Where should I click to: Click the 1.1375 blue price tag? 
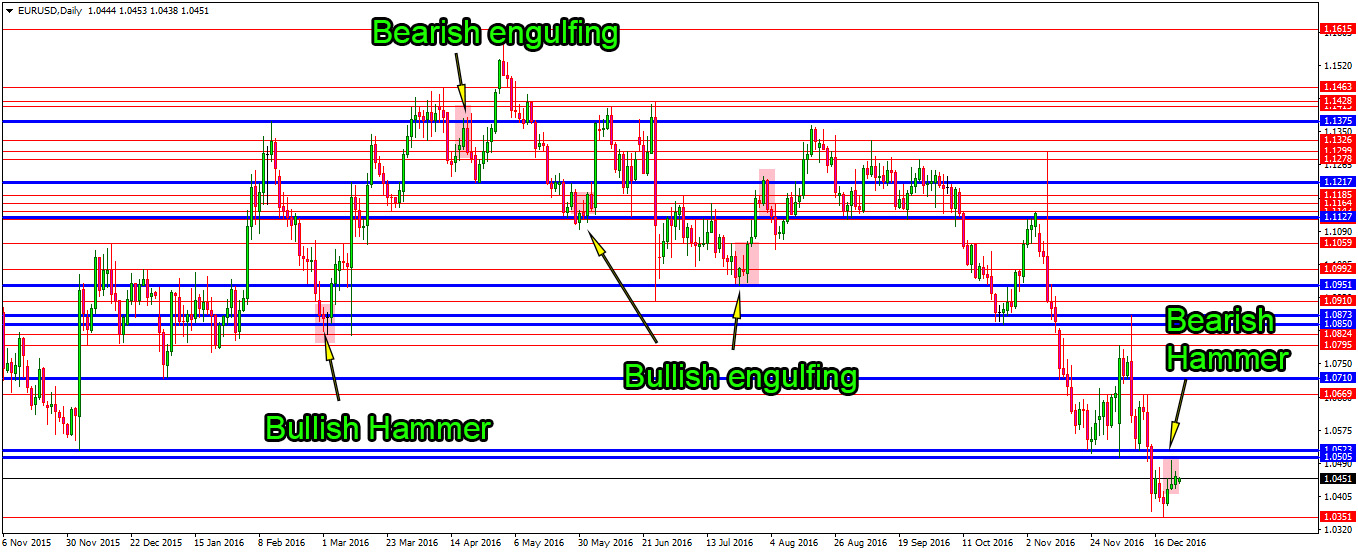coord(1337,121)
